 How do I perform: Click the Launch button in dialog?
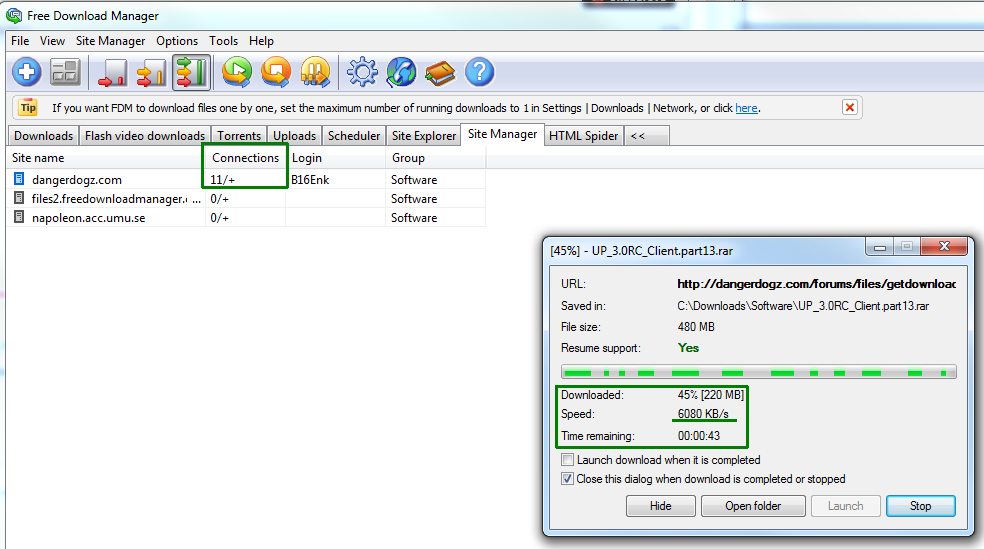pyautogui.click(x=845, y=506)
